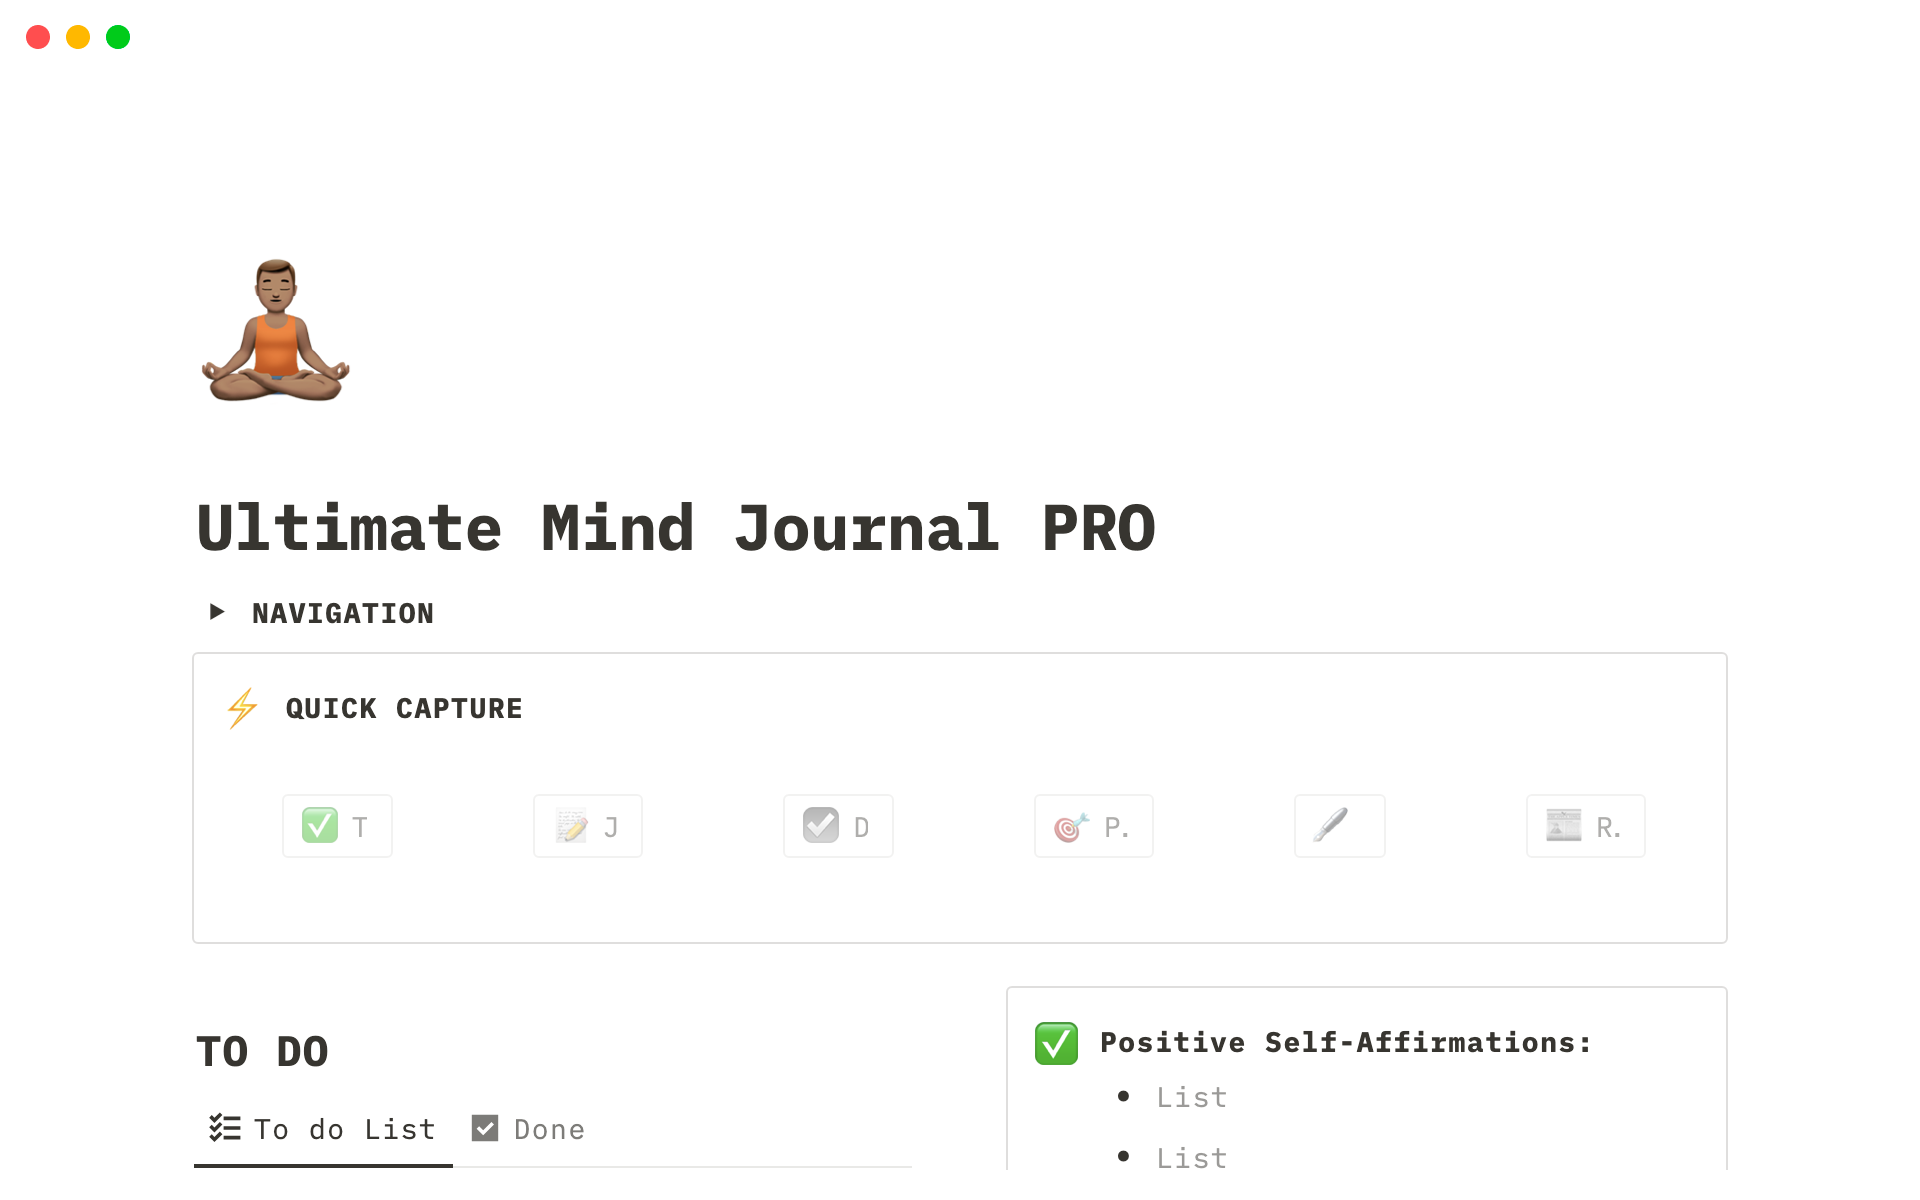
Task: Click the first List bullet placeholder
Action: [1191, 1097]
